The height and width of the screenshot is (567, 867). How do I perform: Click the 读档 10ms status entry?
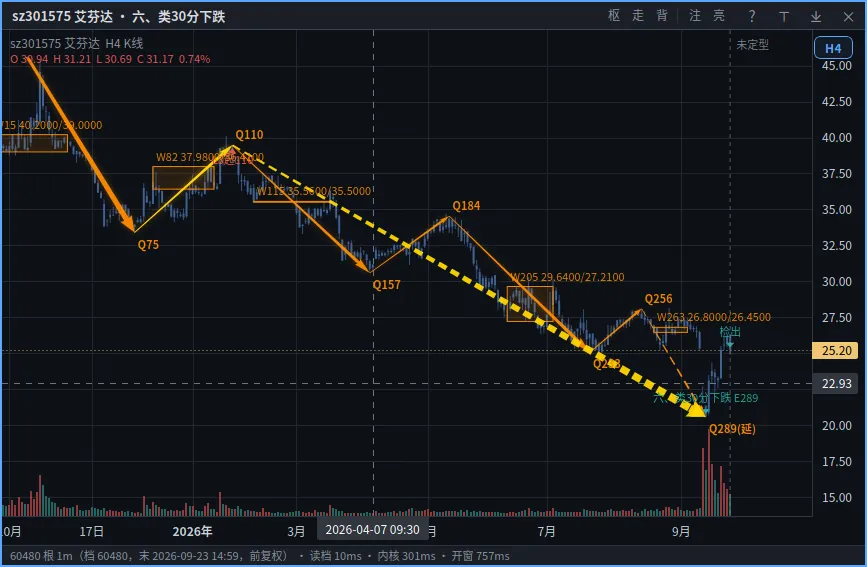pos(336,556)
